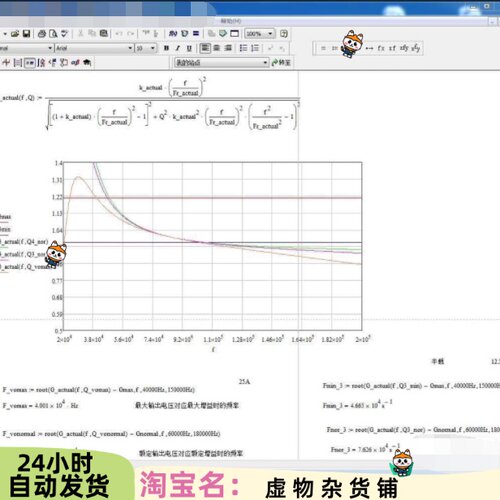Run the spelling check icon

coord(64,34)
